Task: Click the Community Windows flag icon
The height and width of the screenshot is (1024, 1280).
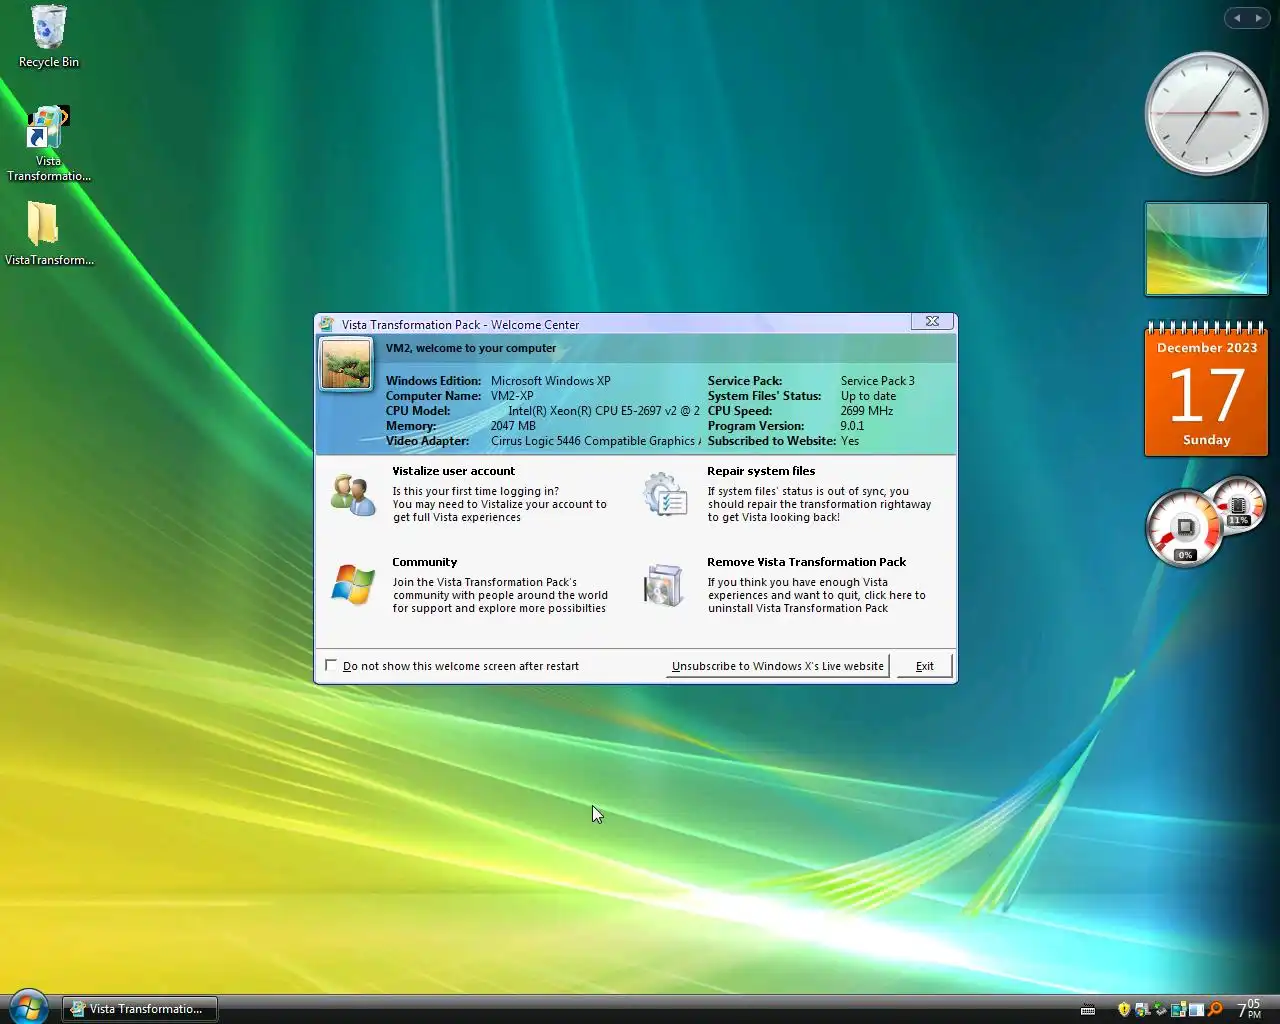Action: point(353,585)
